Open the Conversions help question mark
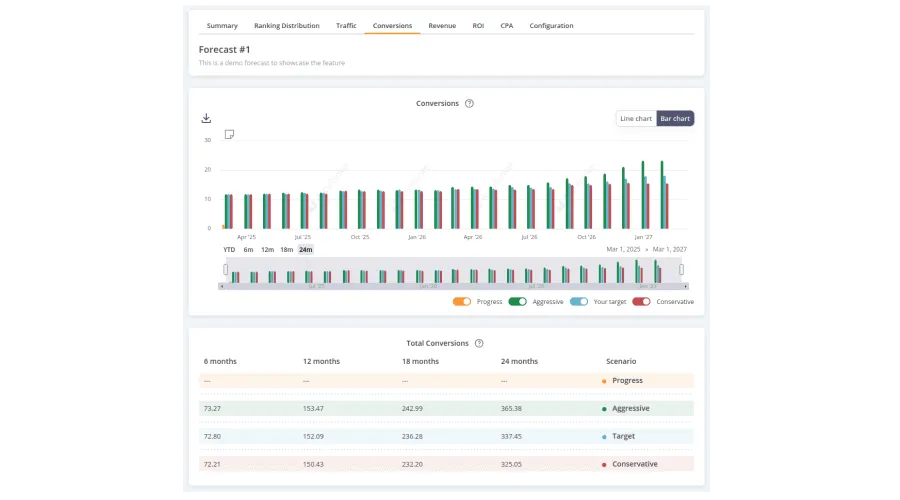900x500 pixels. coord(469,103)
